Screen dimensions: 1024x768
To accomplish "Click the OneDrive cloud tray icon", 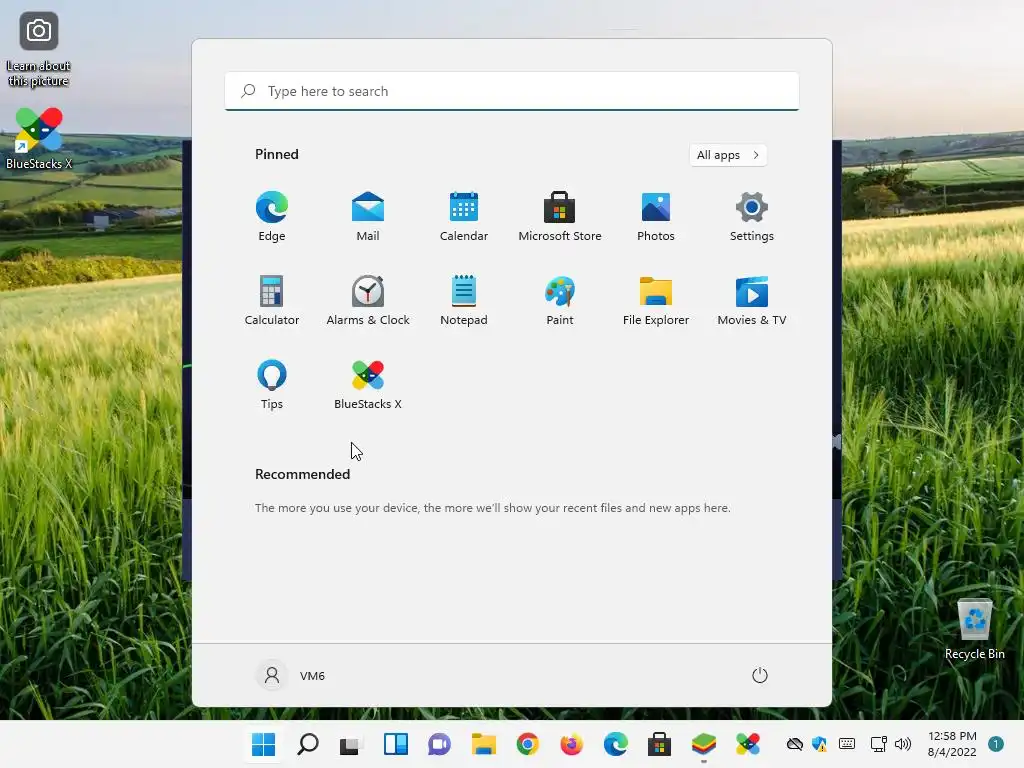I will click(795, 744).
